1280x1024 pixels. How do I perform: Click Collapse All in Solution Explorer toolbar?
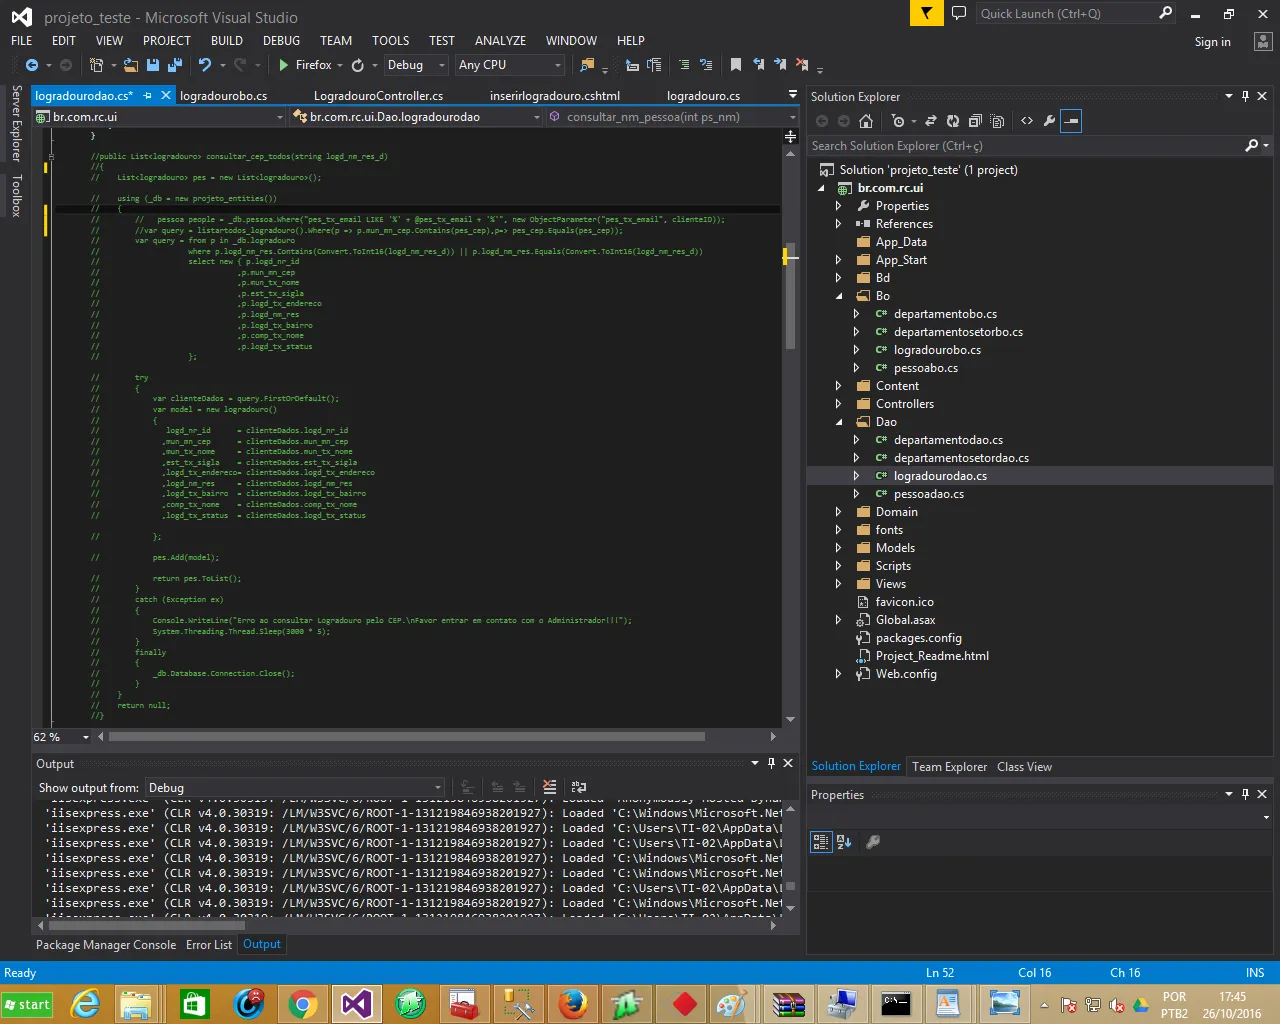click(974, 121)
